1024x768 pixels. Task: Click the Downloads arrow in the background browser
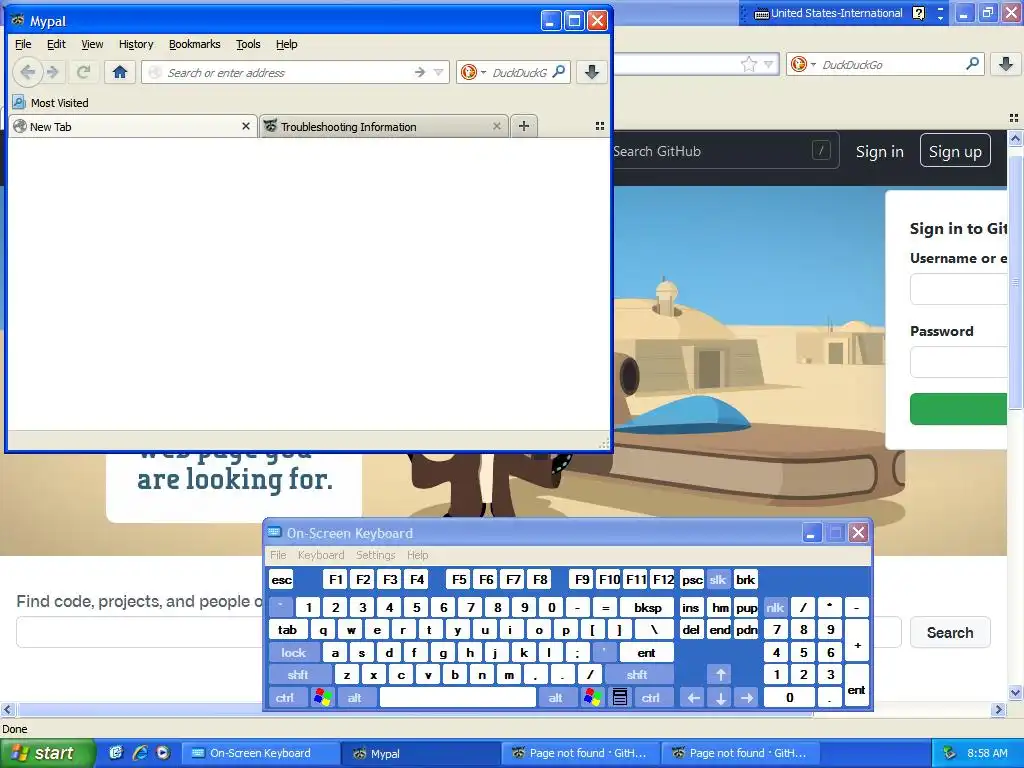coord(1006,64)
